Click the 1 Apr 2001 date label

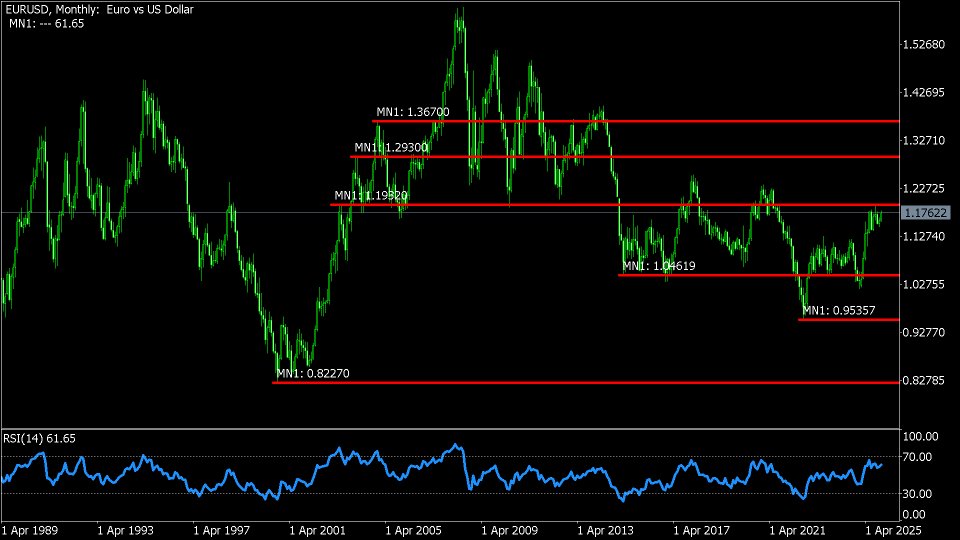(x=317, y=530)
